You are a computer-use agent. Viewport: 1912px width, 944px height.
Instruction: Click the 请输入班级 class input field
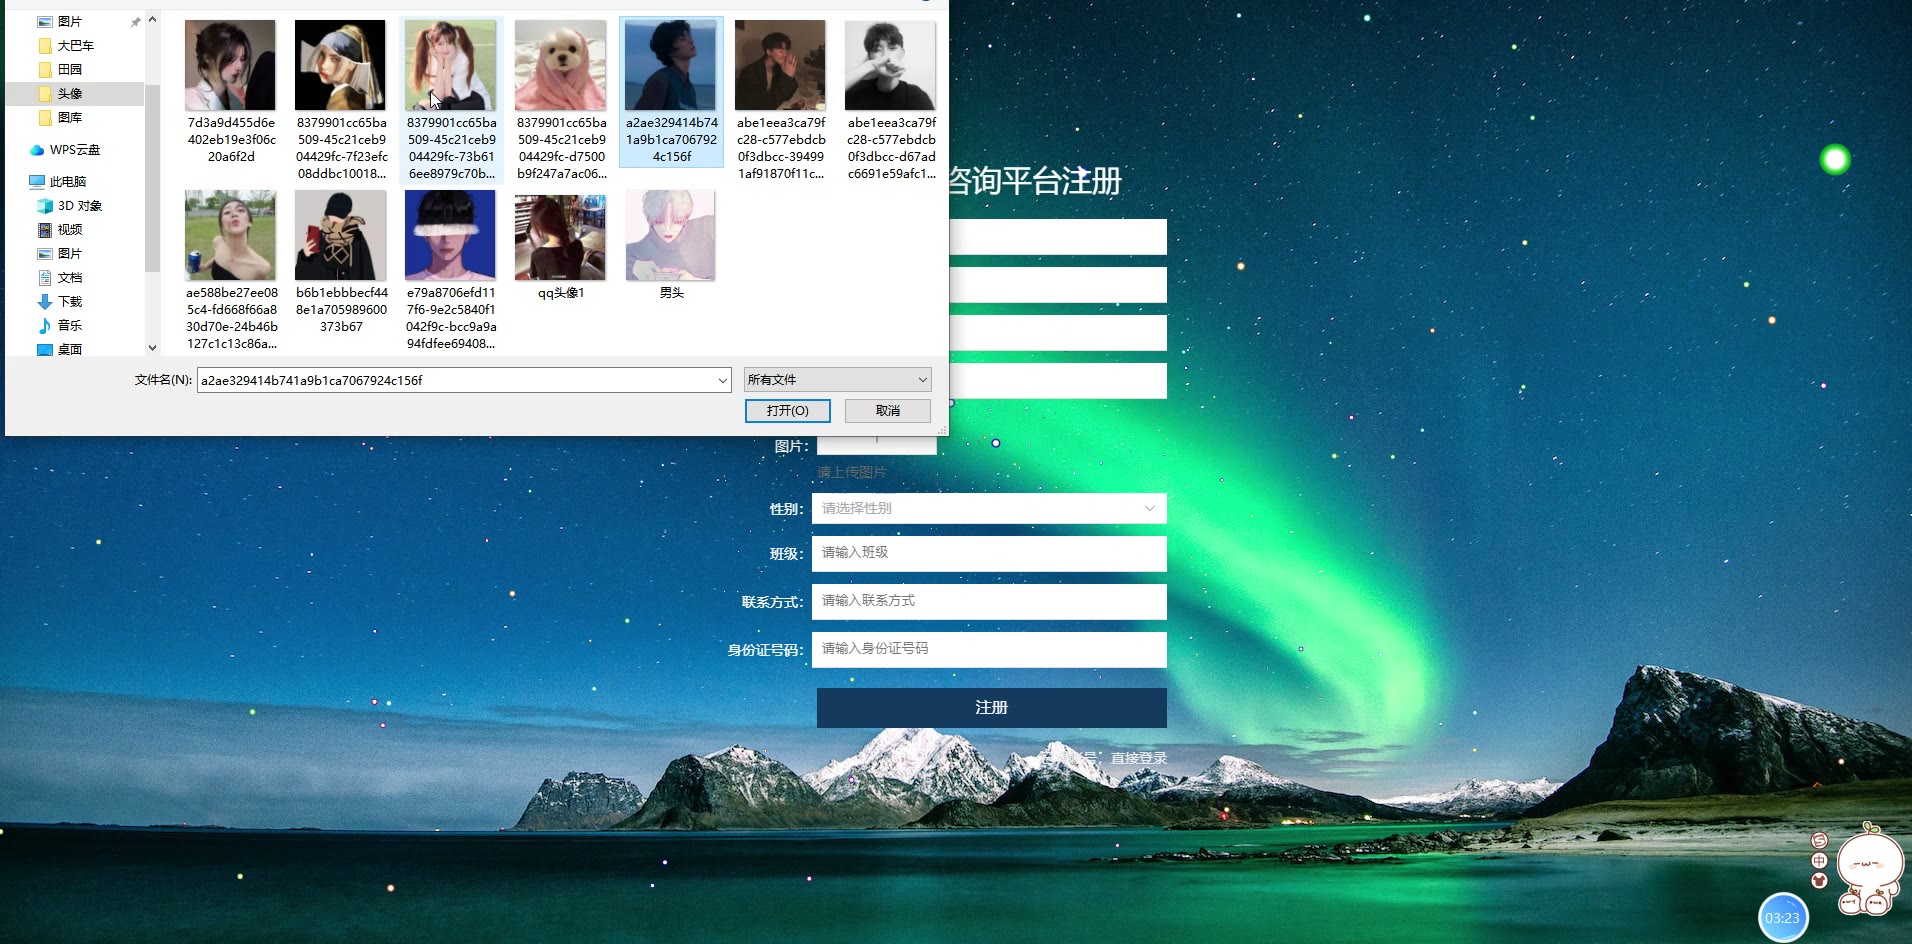click(989, 553)
